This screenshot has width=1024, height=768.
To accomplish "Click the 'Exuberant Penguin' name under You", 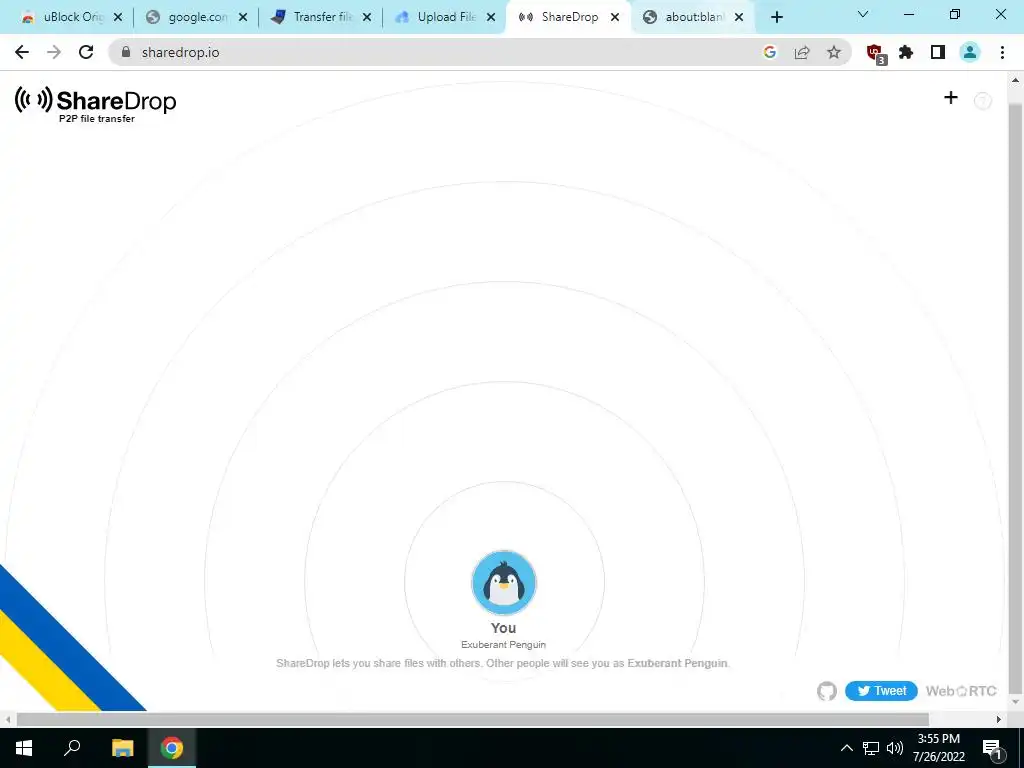I will [504, 645].
